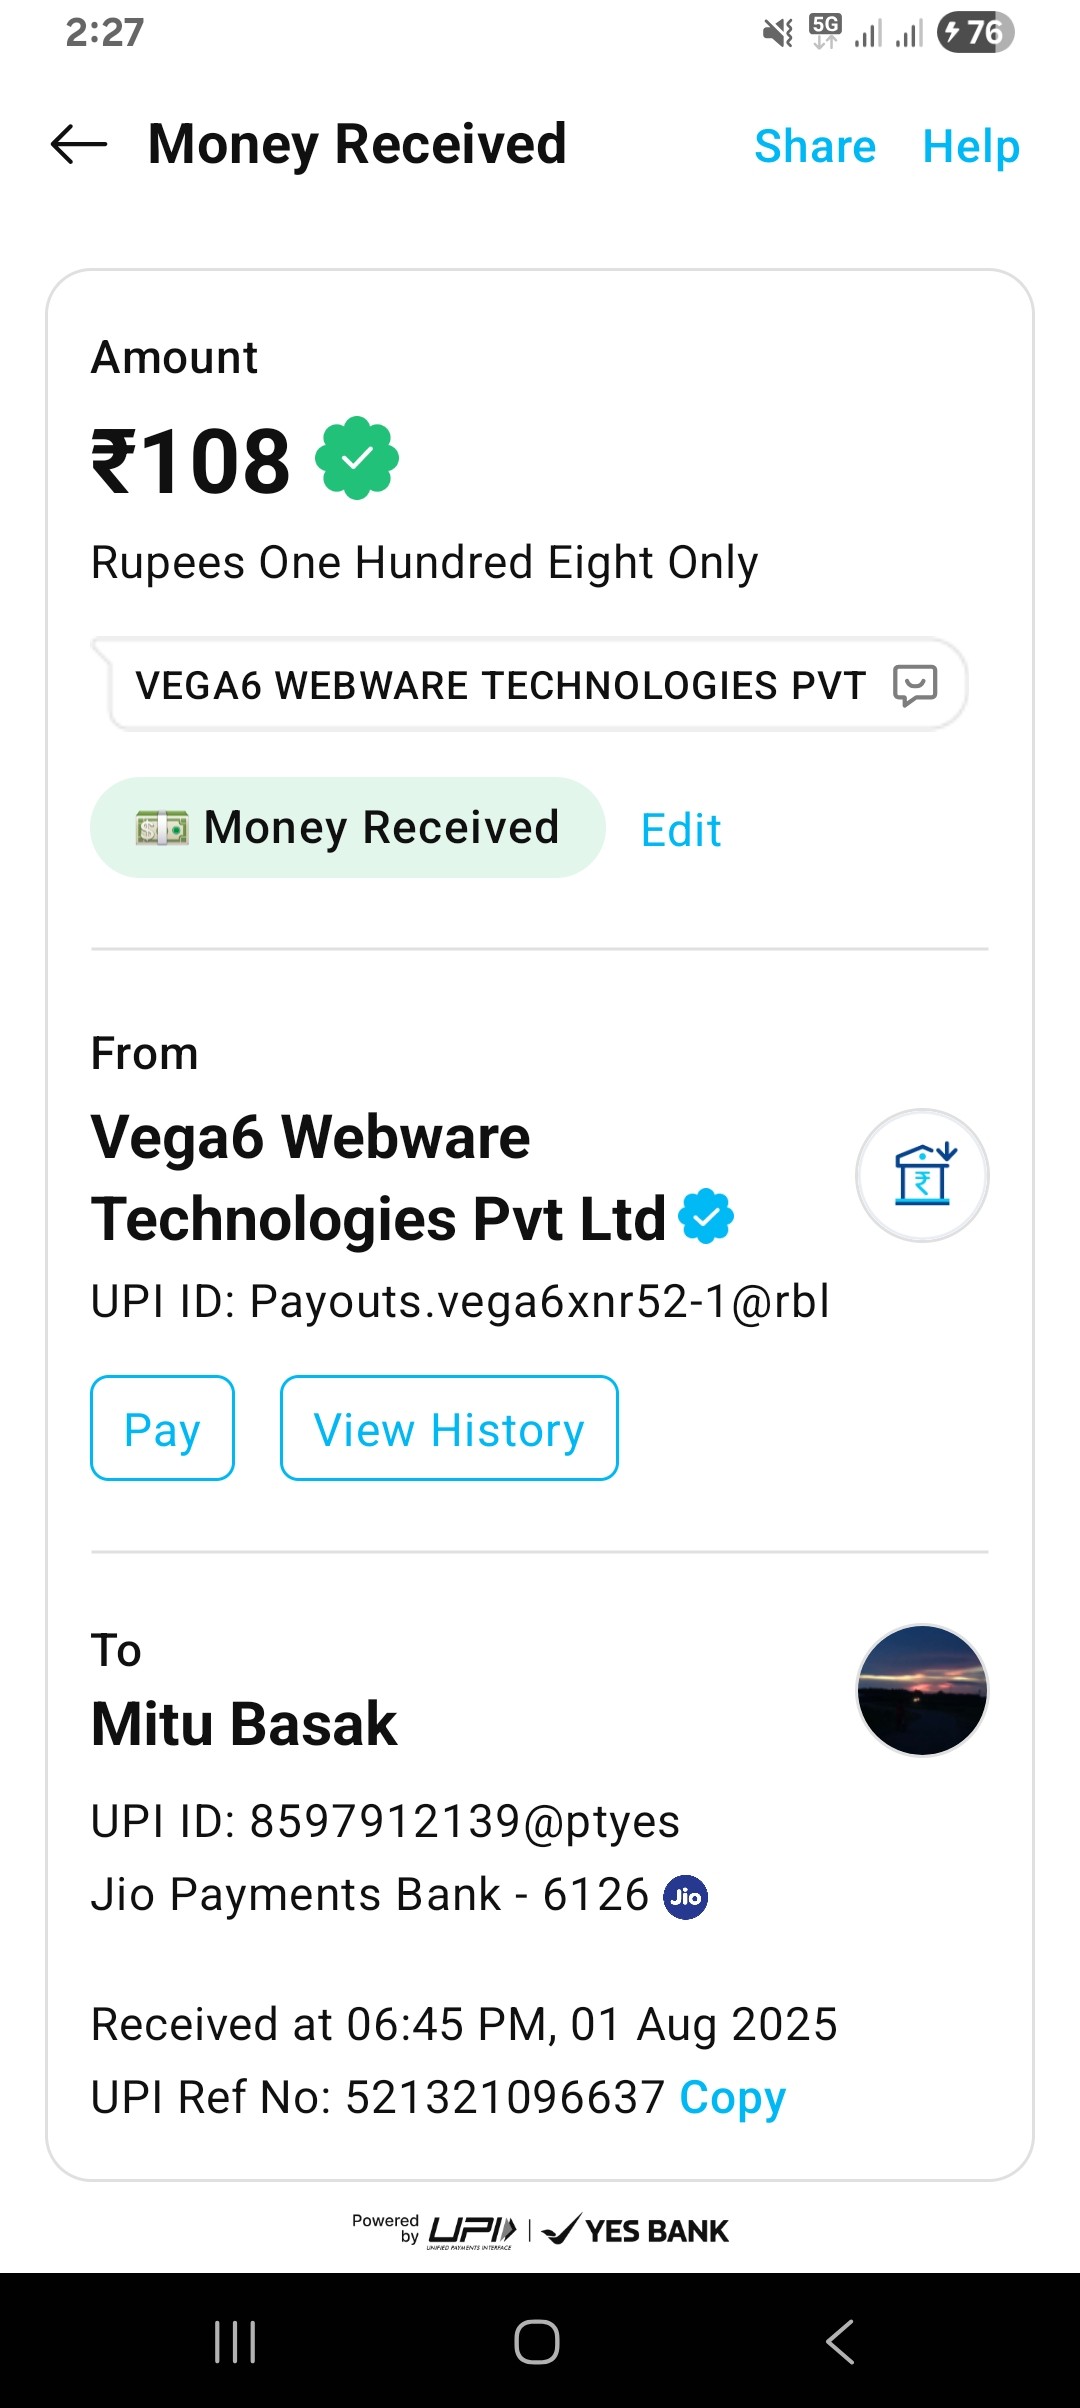Open the message bubble icon
This screenshot has width=1080, height=2408.
[915, 685]
